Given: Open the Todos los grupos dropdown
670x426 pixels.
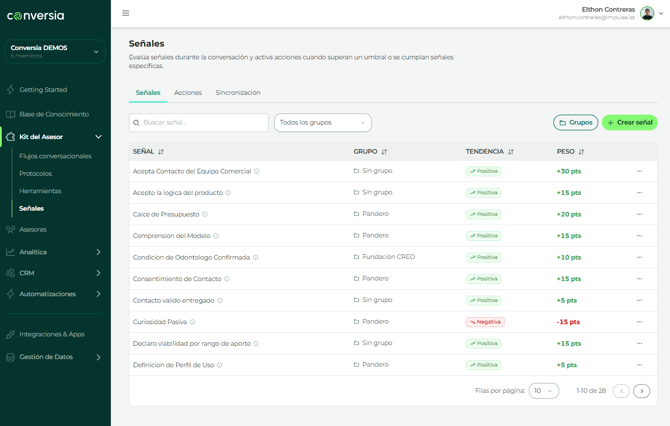Looking at the screenshot, I should point(322,123).
